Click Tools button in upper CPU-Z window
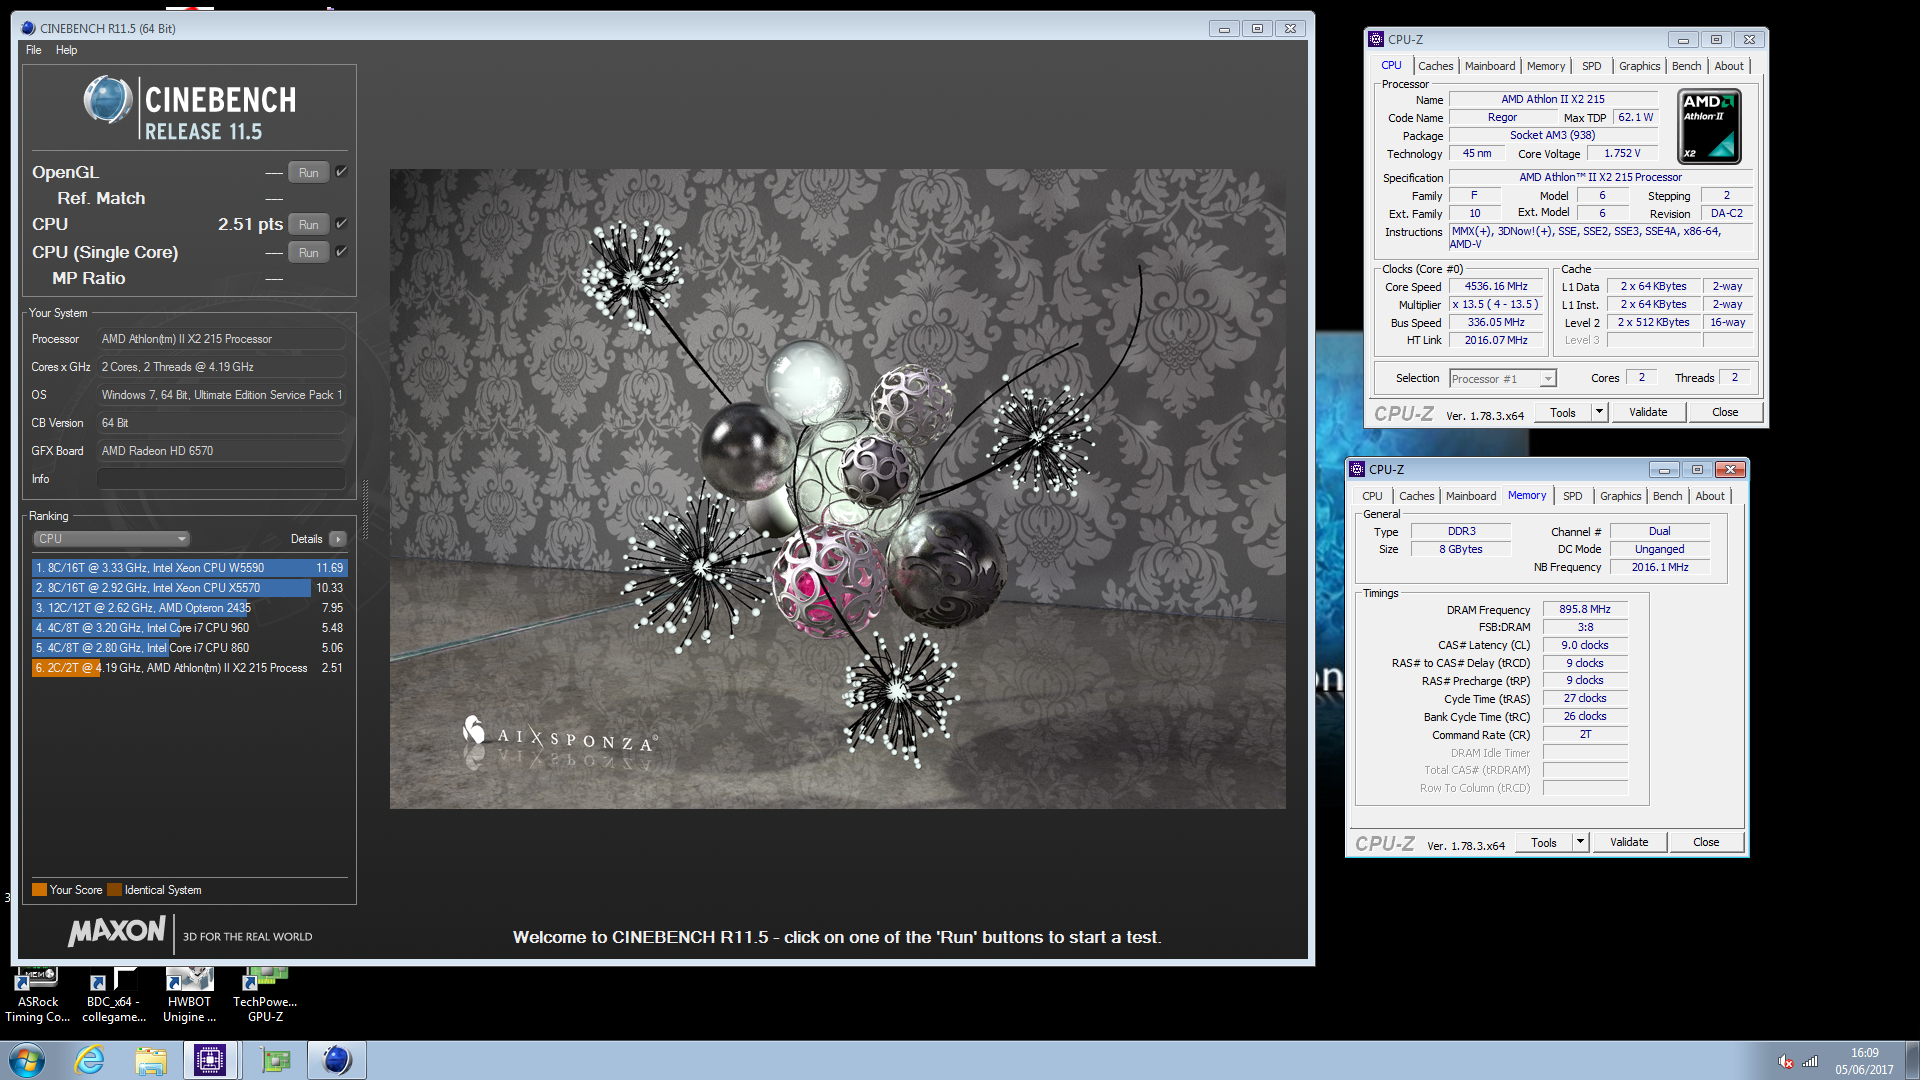The height and width of the screenshot is (1080, 1920). pos(1563,412)
